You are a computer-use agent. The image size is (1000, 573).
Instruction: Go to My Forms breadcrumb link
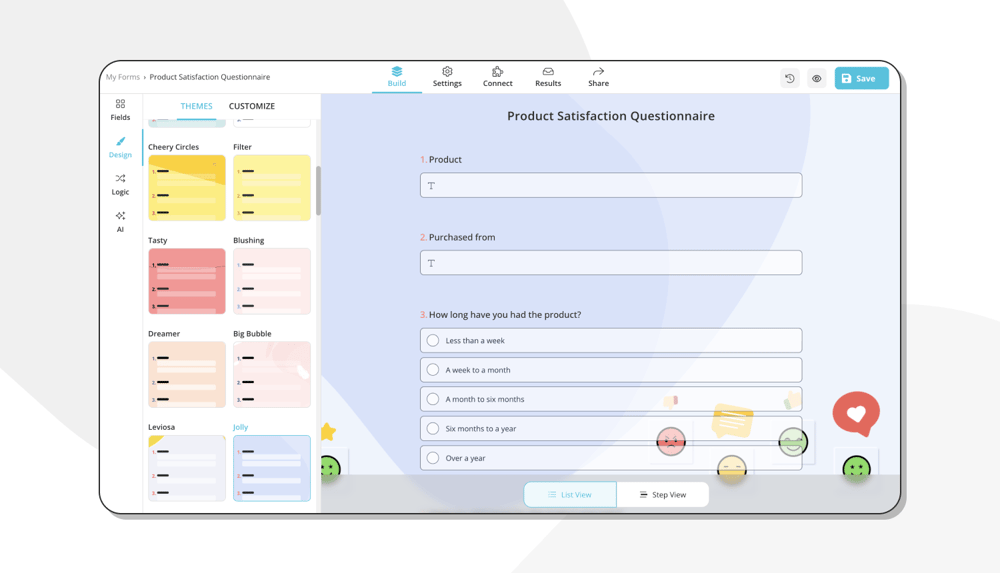pos(123,77)
